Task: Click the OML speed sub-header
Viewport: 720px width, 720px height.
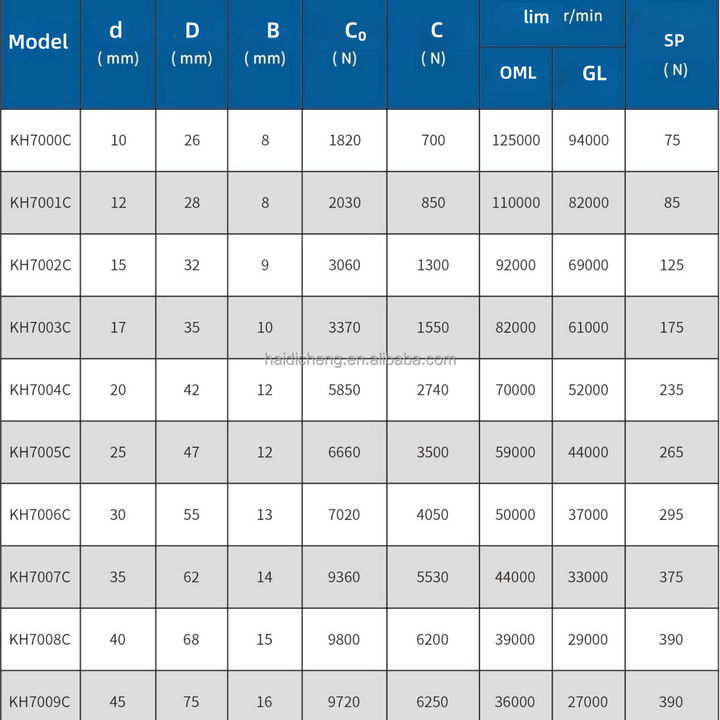Action: click(x=517, y=73)
